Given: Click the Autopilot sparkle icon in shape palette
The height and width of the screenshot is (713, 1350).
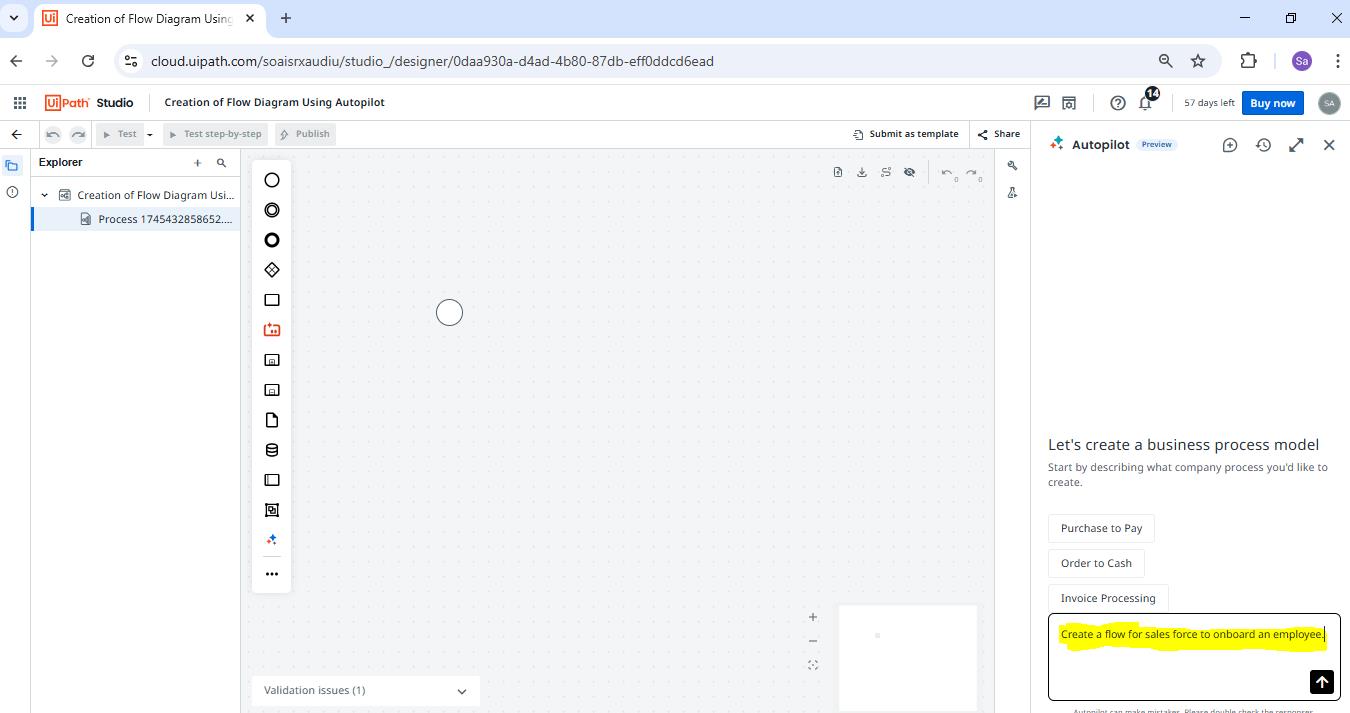Looking at the screenshot, I should coord(271,539).
